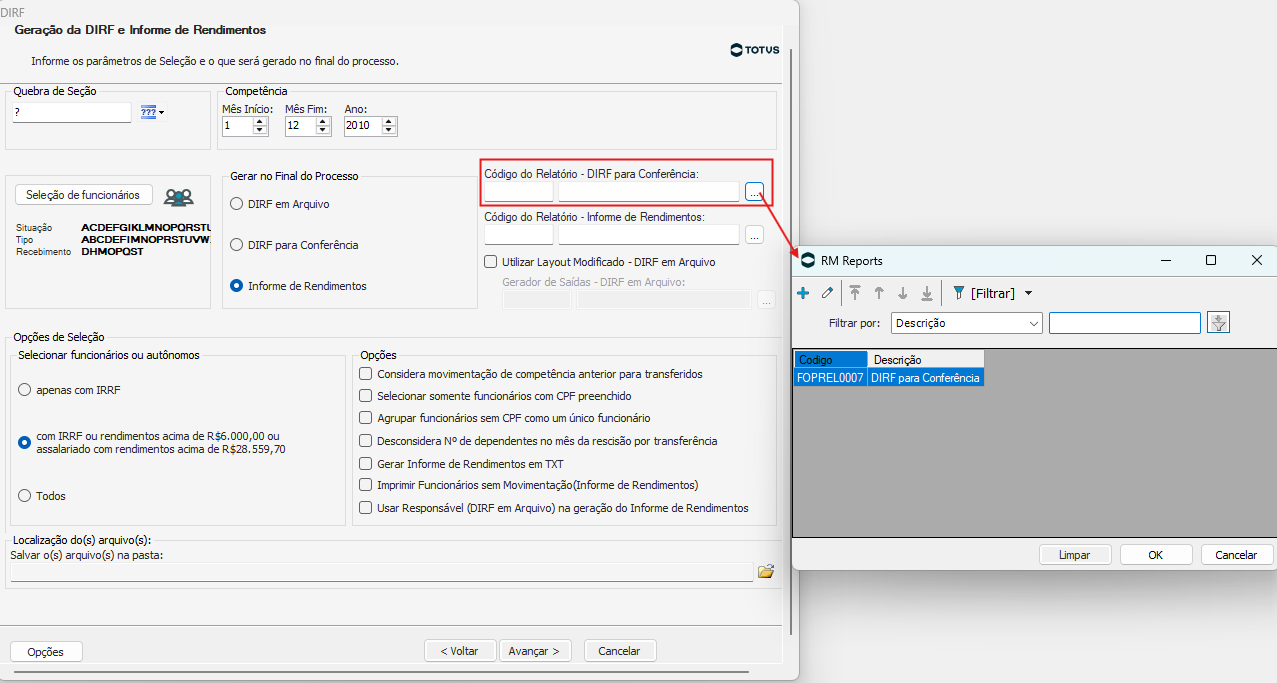Click the Opções button
This screenshot has width=1277, height=683.
click(x=46, y=651)
